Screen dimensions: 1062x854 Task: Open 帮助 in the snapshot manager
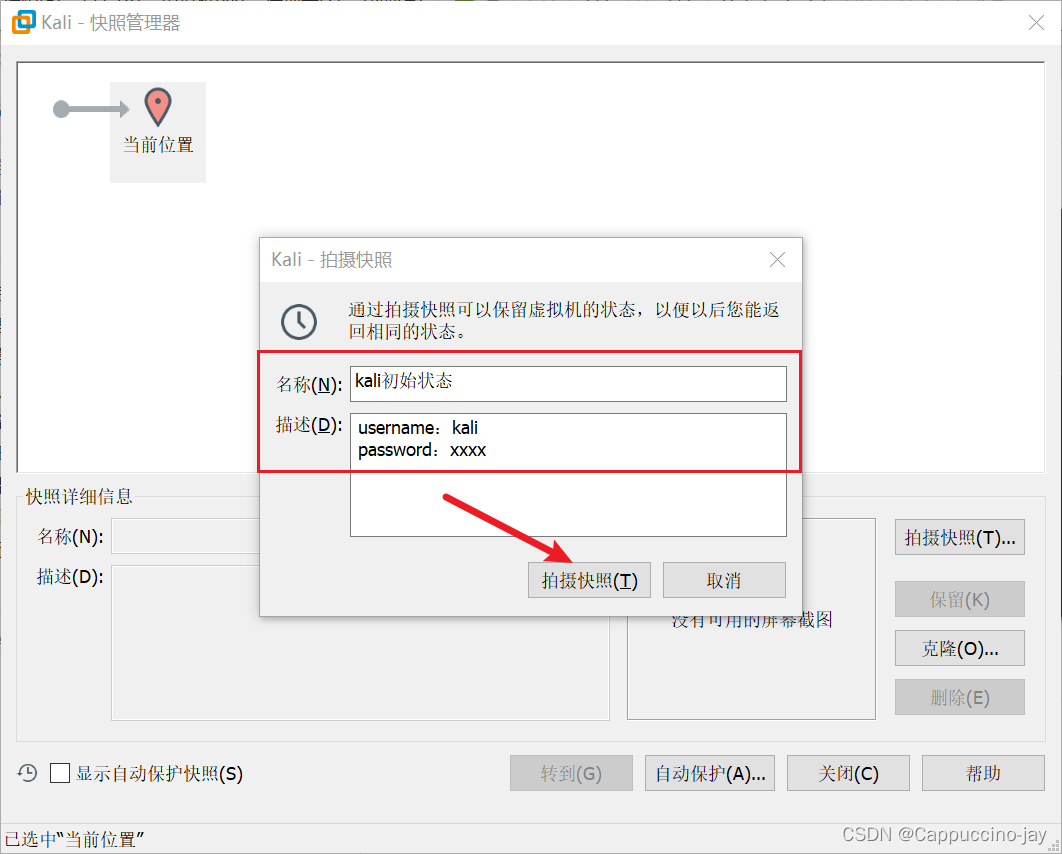click(983, 773)
